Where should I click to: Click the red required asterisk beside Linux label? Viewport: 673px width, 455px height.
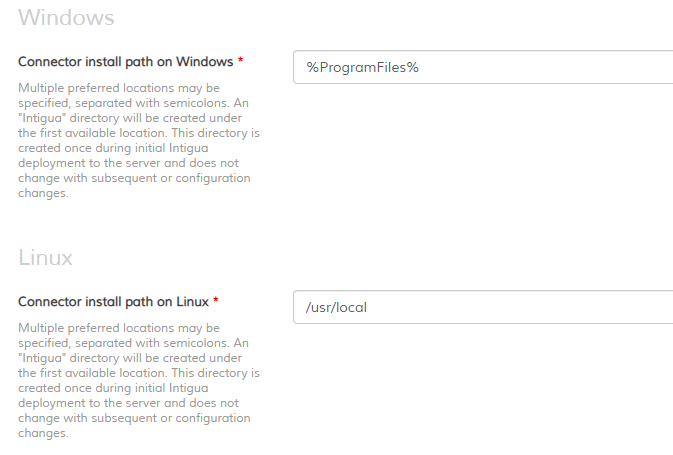point(216,300)
